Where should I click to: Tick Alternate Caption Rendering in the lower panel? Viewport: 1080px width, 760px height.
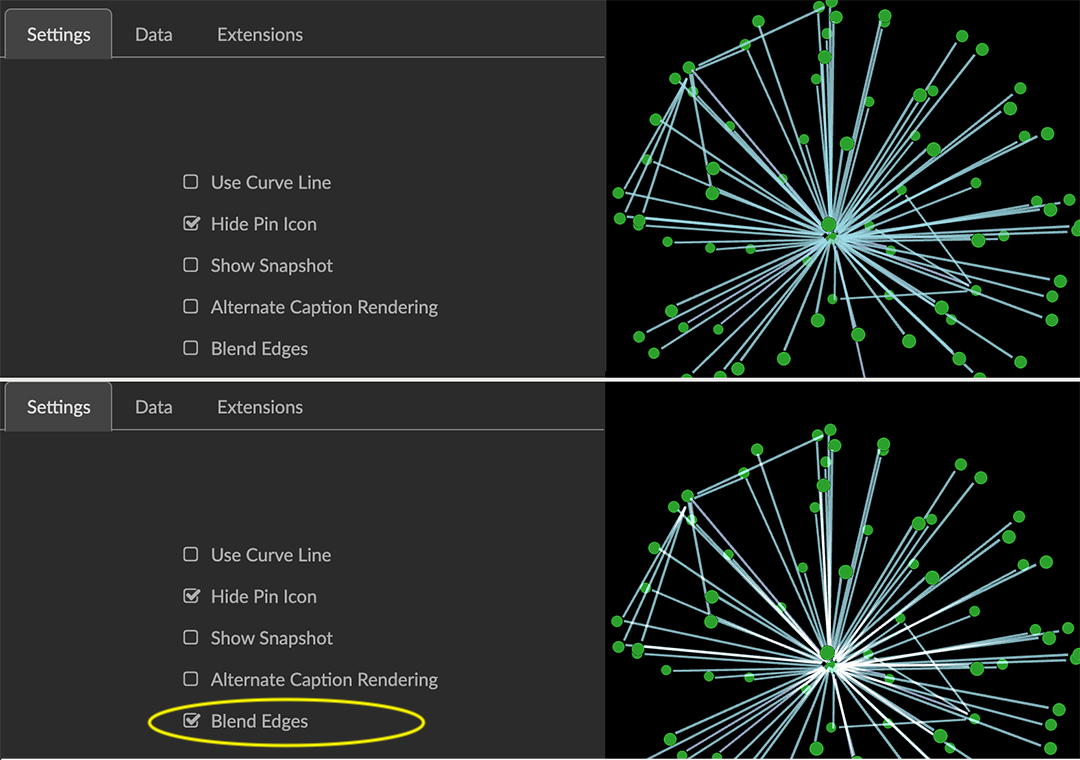coord(191,680)
